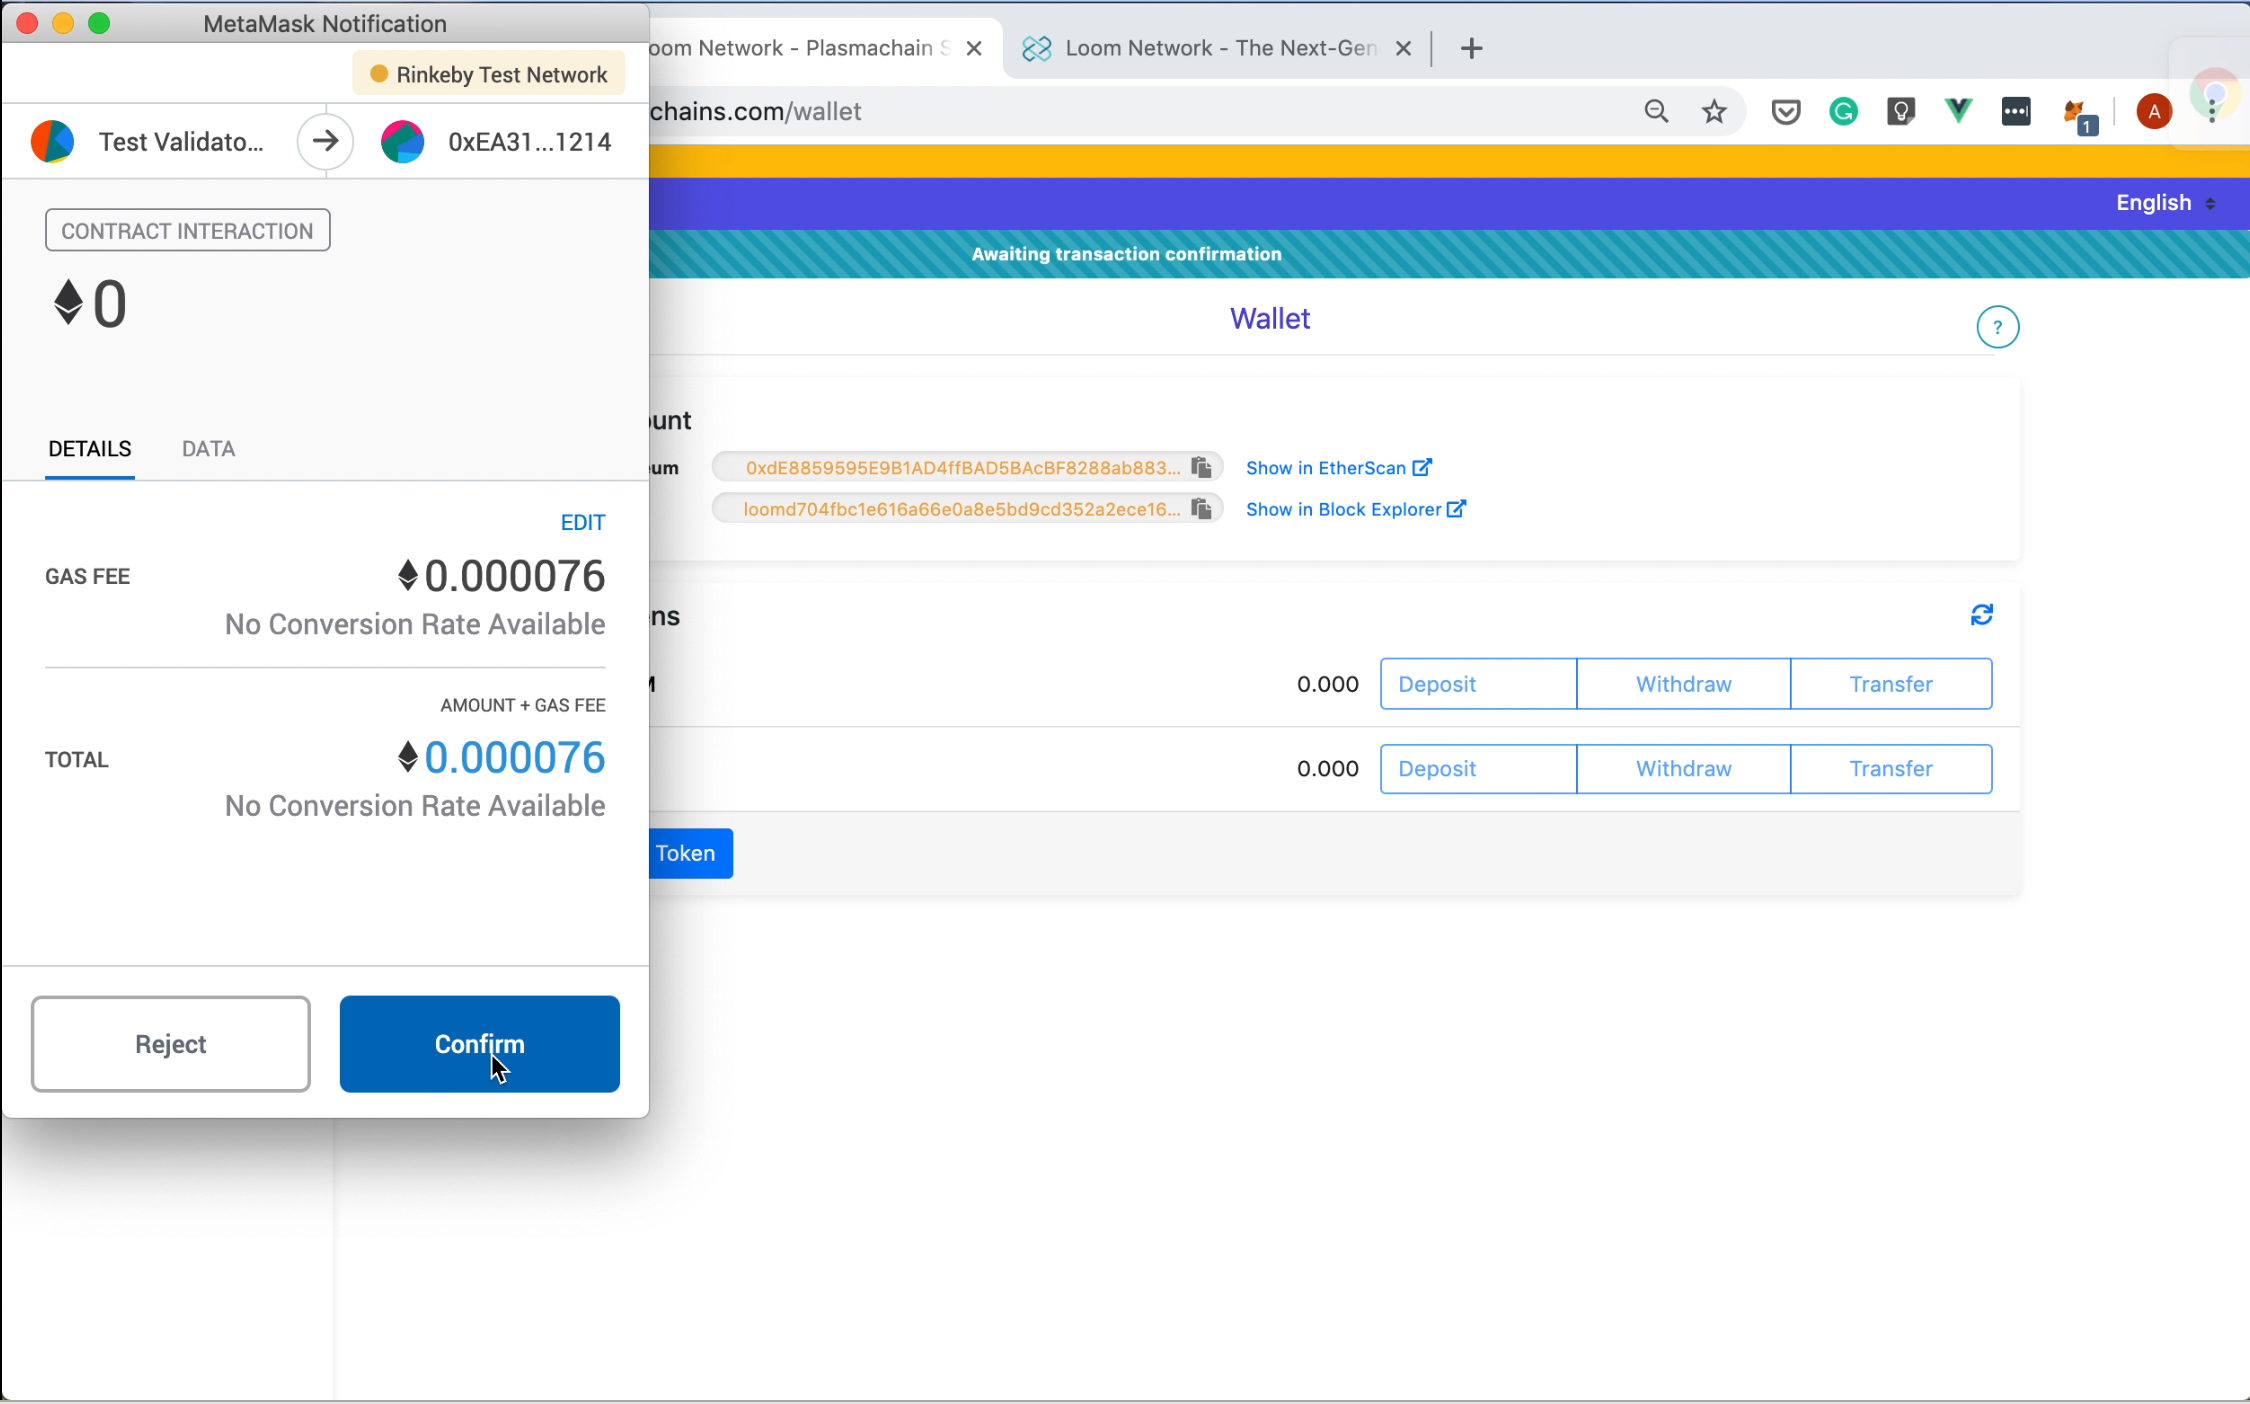The image size is (2250, 1404).
Task: Open the three-dots dark extension icon
Action: coord(2016,111)
